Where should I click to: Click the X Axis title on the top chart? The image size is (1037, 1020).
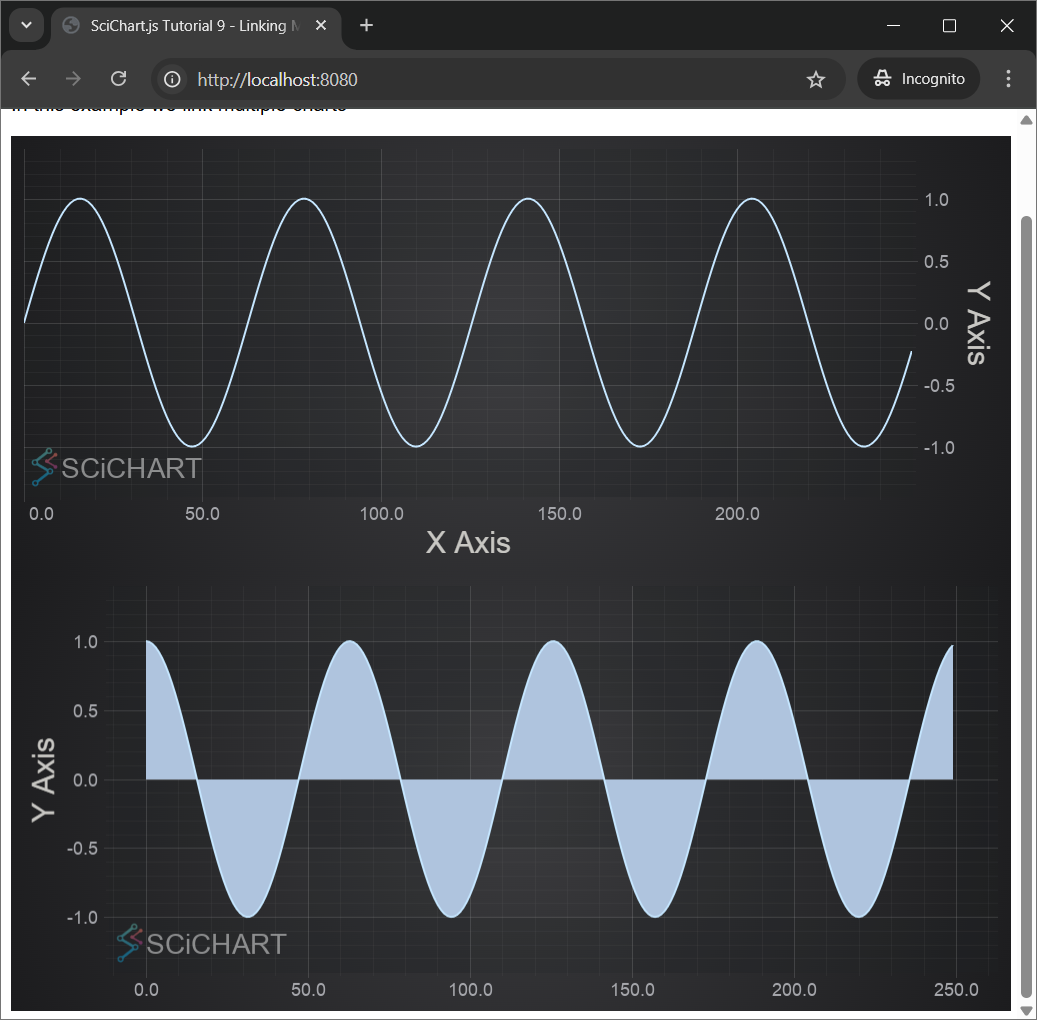click(x=467, y=542)
